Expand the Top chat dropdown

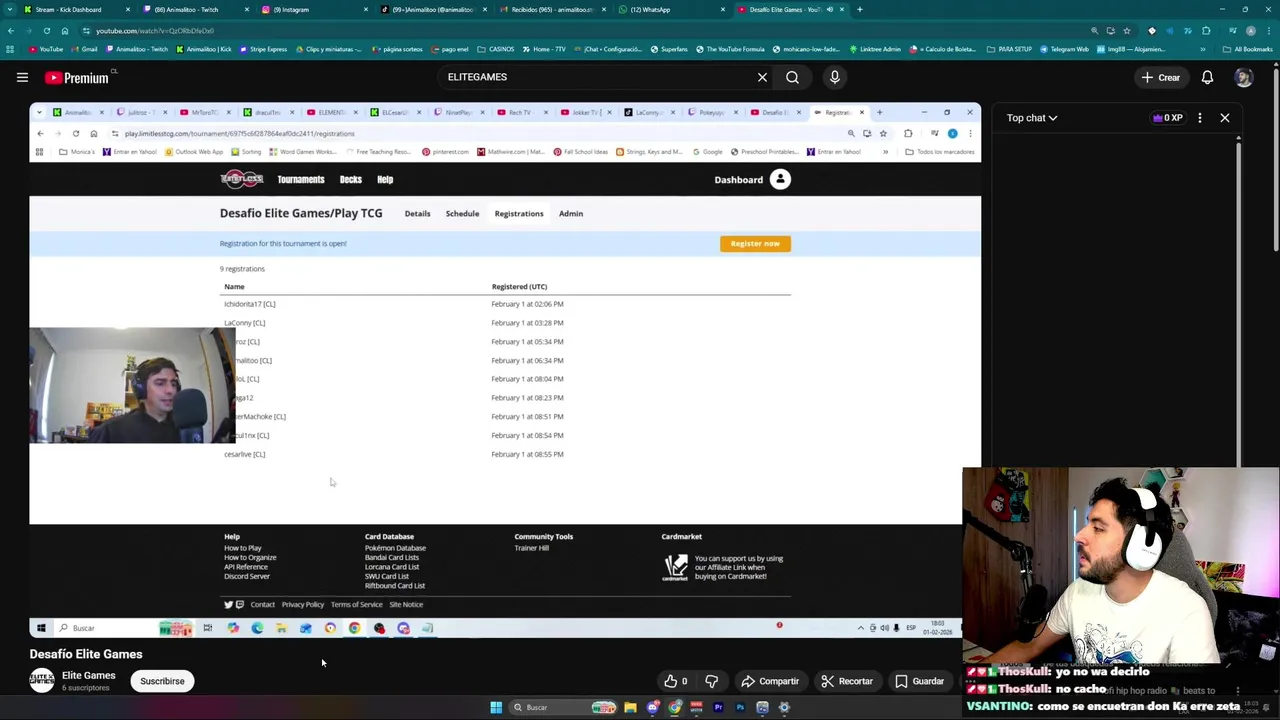[x=1032, y=118]
